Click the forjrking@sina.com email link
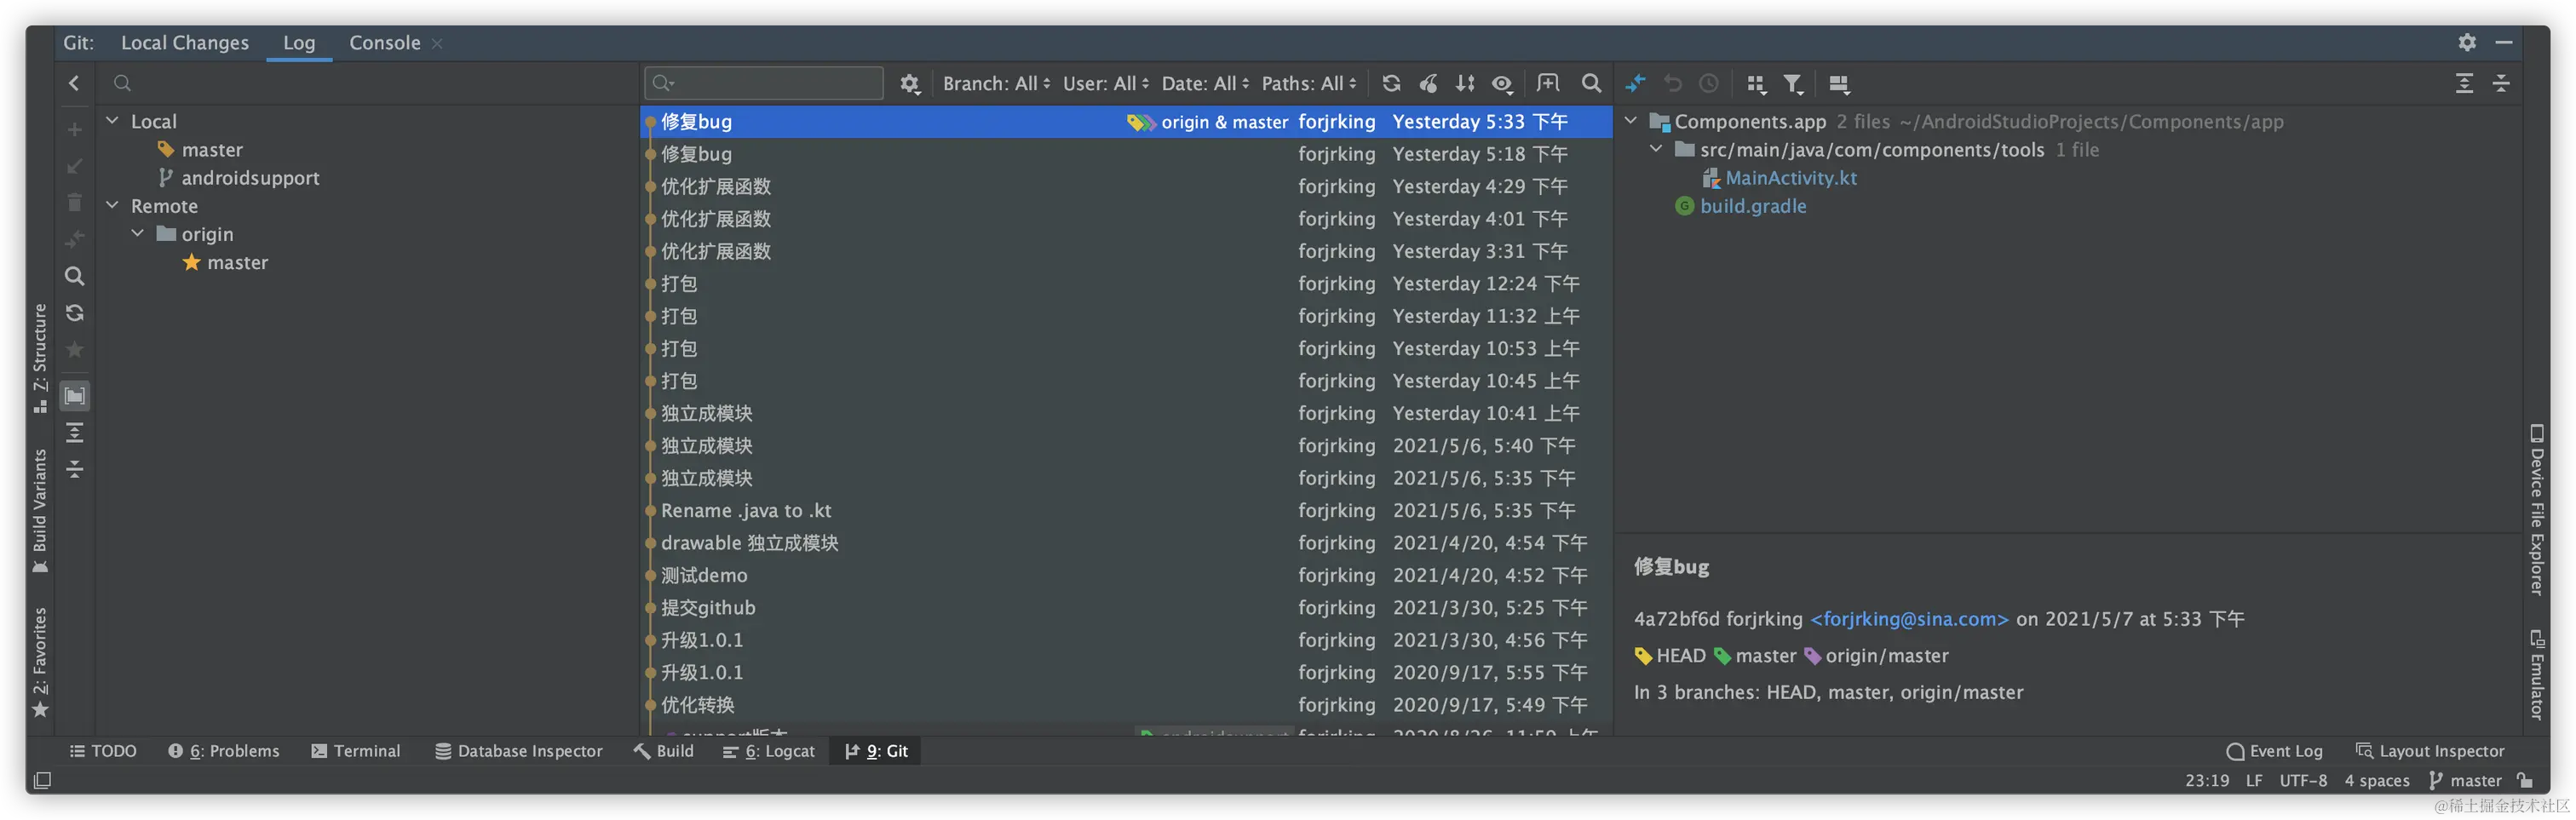2576x820 pixels. pyautogui.click(x=1909, y=619)
